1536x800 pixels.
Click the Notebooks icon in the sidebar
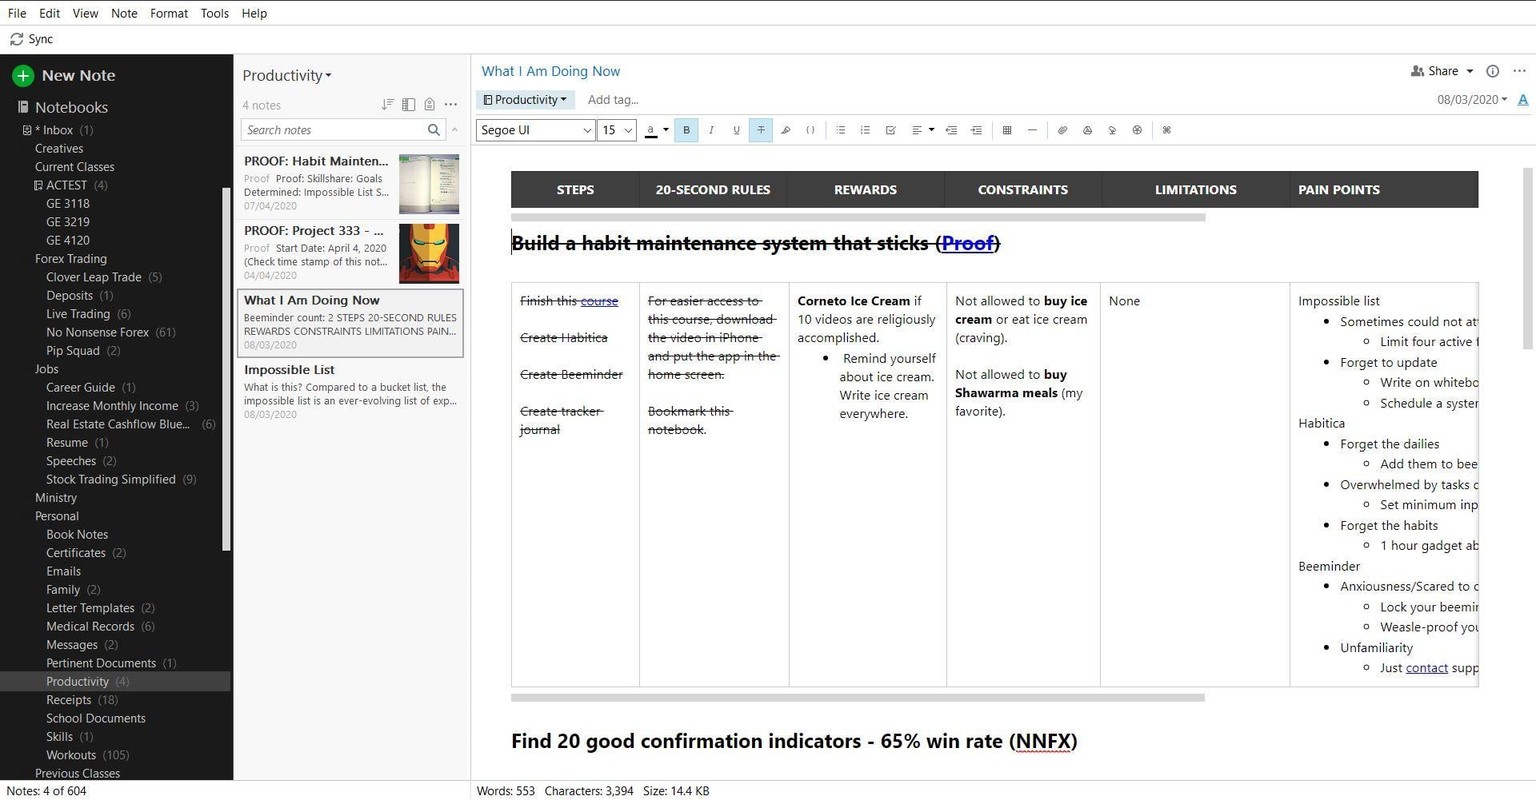click(22, 107)
